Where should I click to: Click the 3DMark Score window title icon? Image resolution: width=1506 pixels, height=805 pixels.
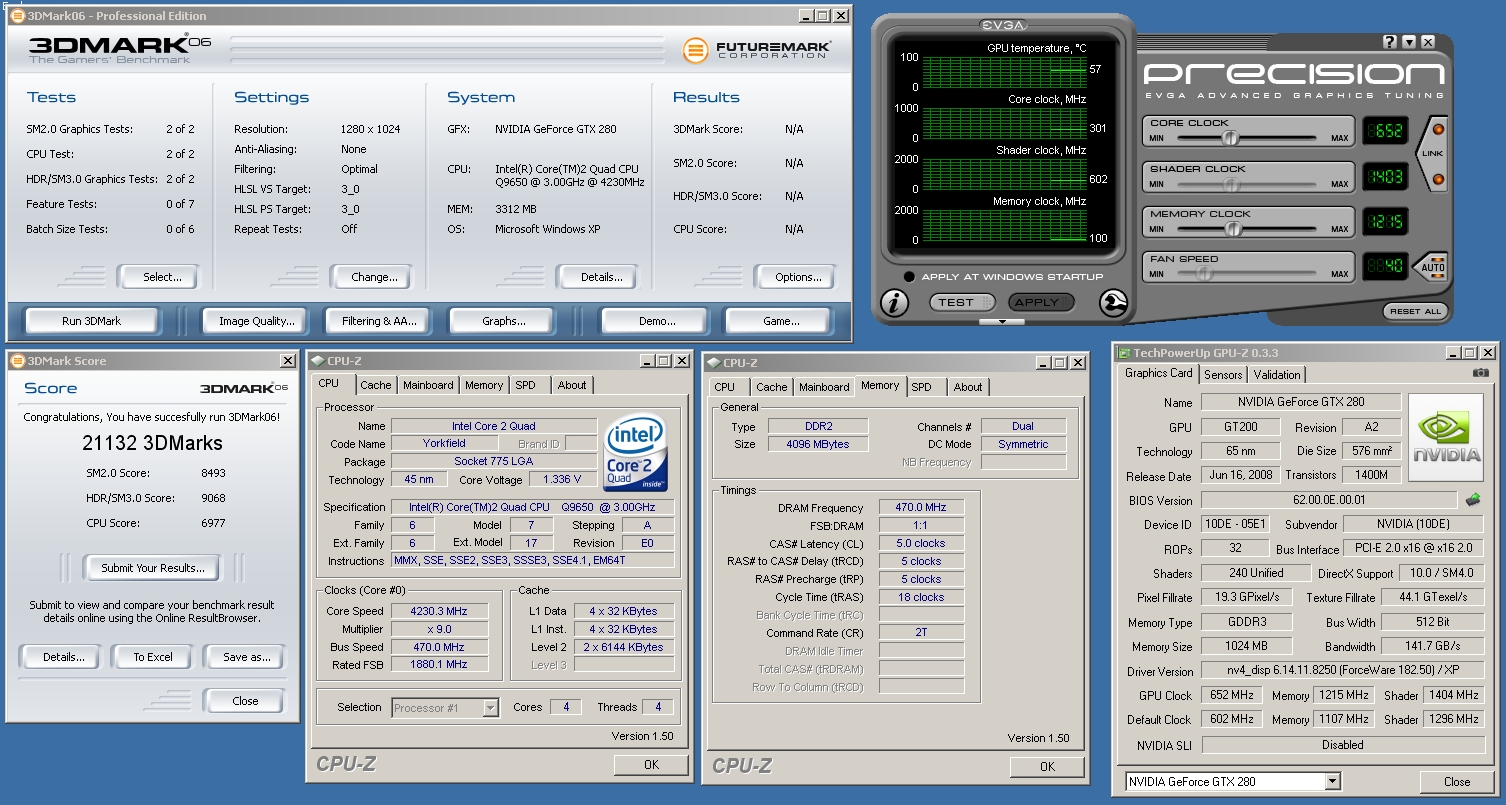point(17,361)
